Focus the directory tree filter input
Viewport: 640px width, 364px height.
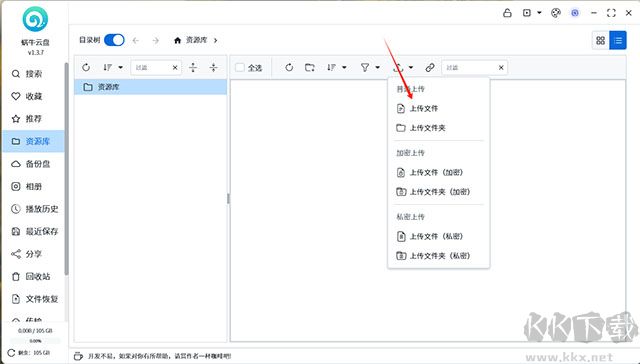pos(151,68)
